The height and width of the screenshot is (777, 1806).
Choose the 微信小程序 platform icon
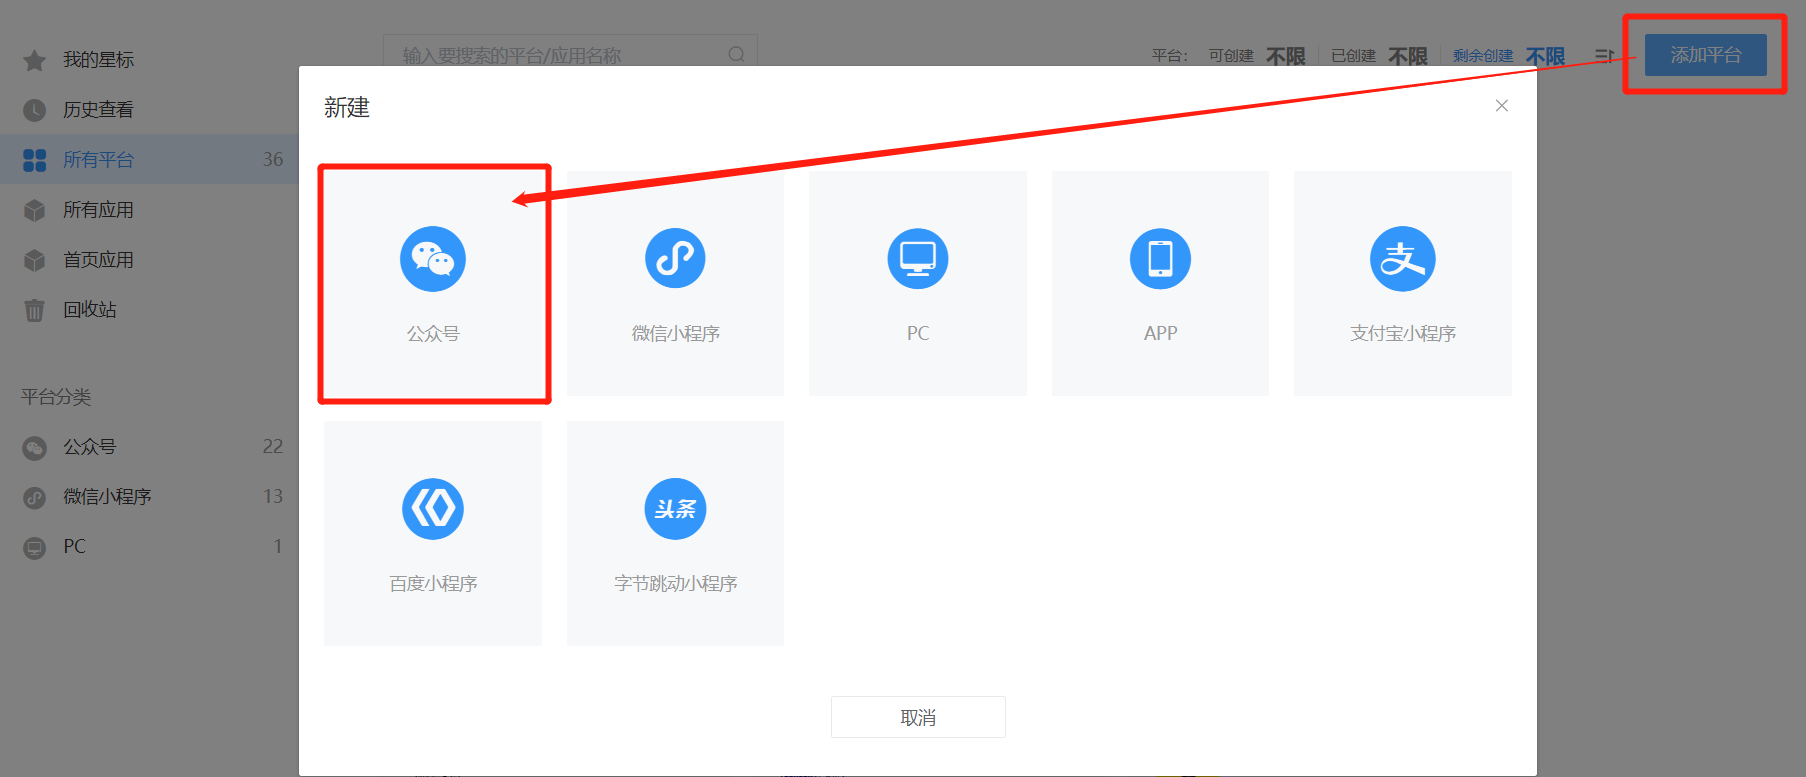pyautogui.click(x=675, y=259)
